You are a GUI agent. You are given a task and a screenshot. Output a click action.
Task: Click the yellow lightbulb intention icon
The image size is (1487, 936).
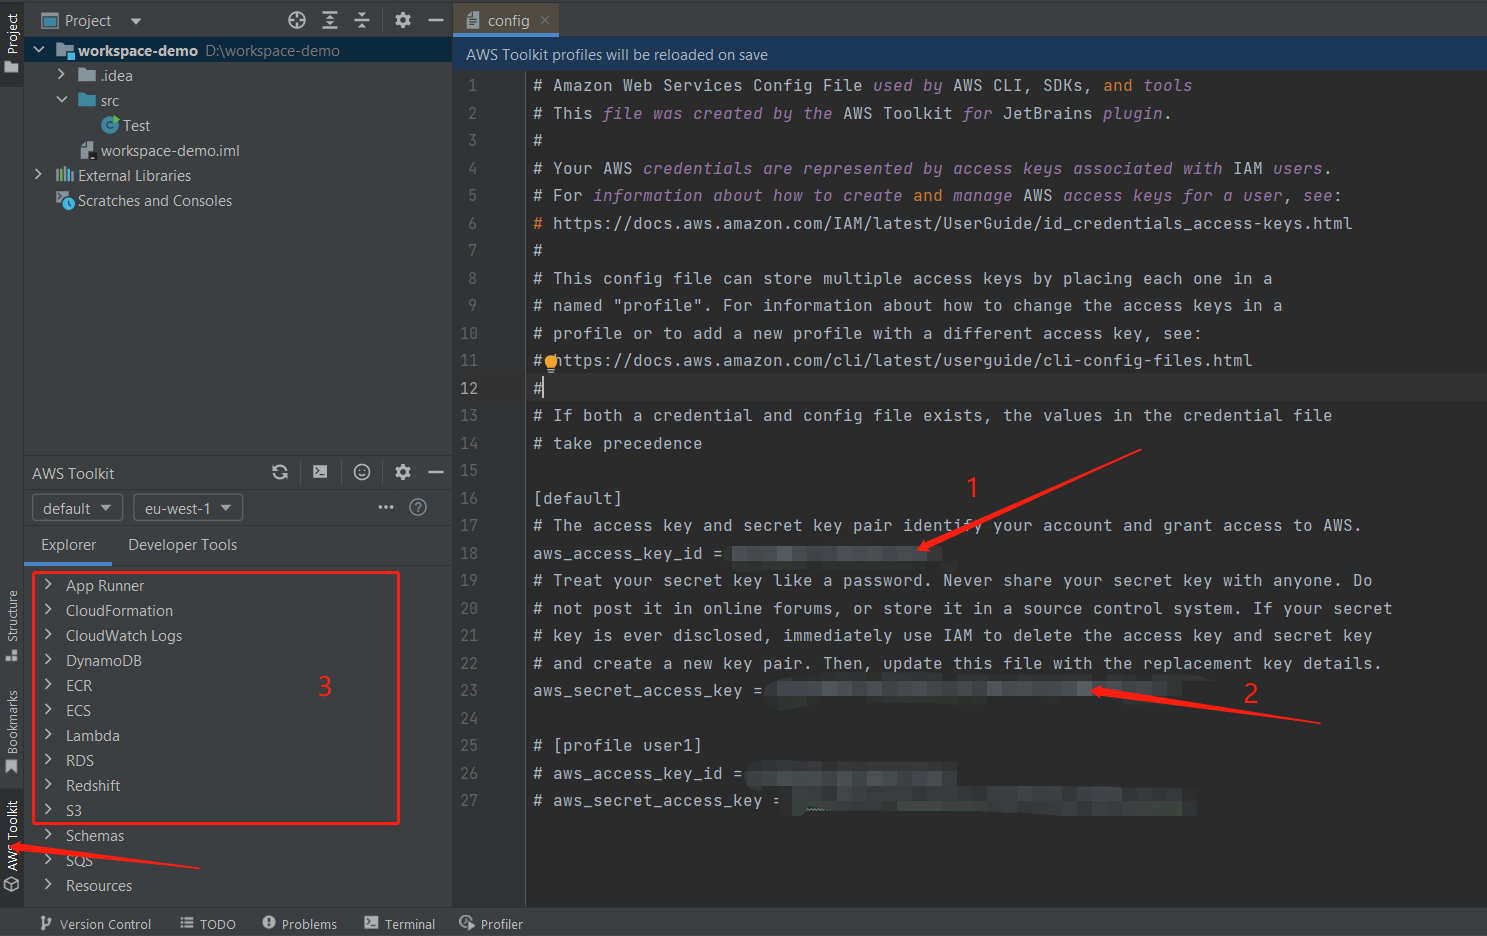tap(551, 363)
